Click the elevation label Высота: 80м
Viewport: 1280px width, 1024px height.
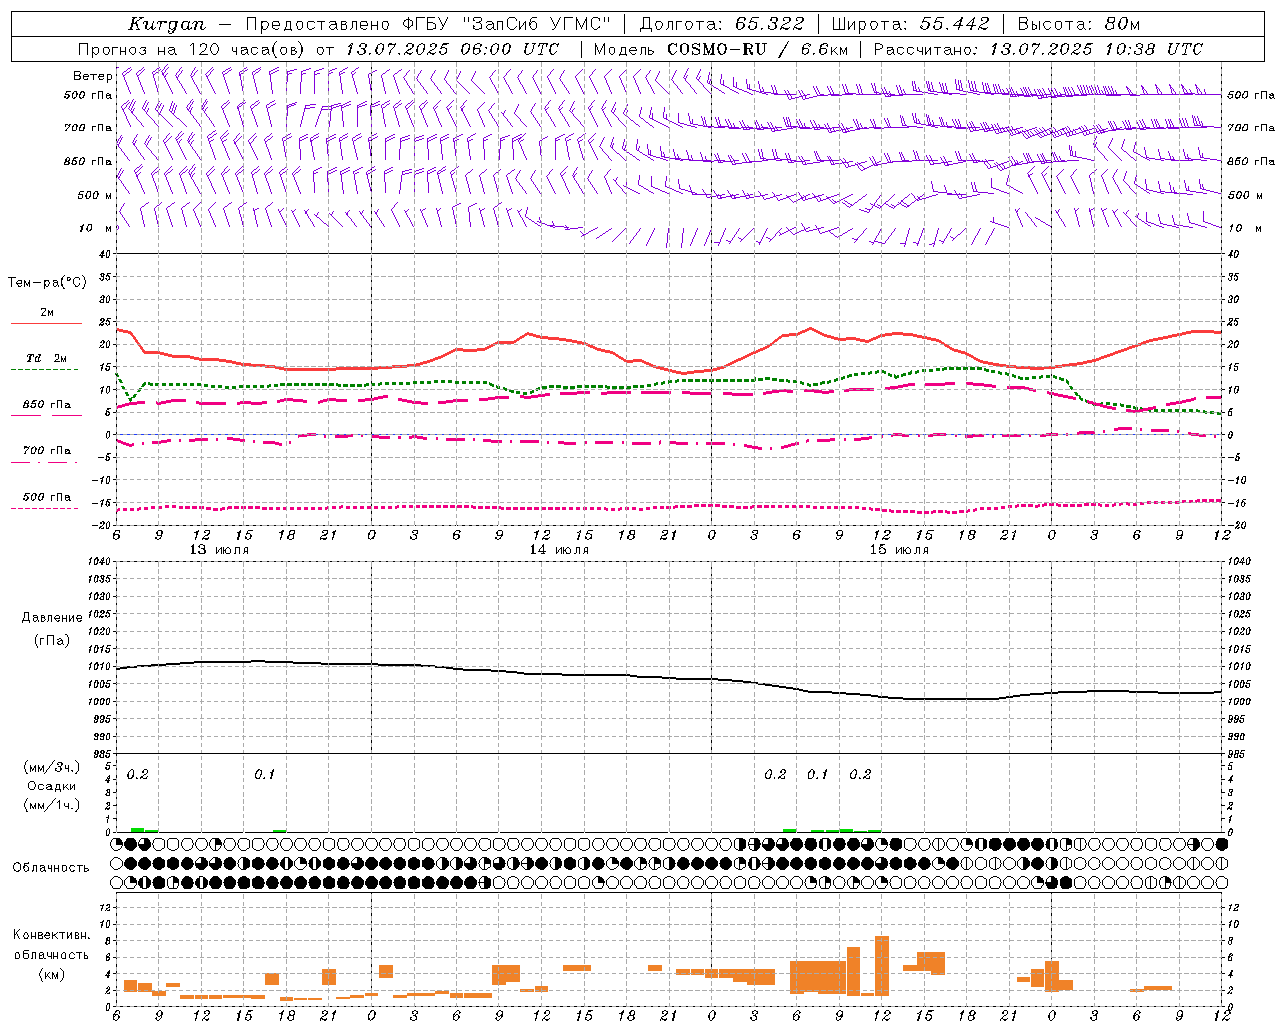pos(1079,24)
